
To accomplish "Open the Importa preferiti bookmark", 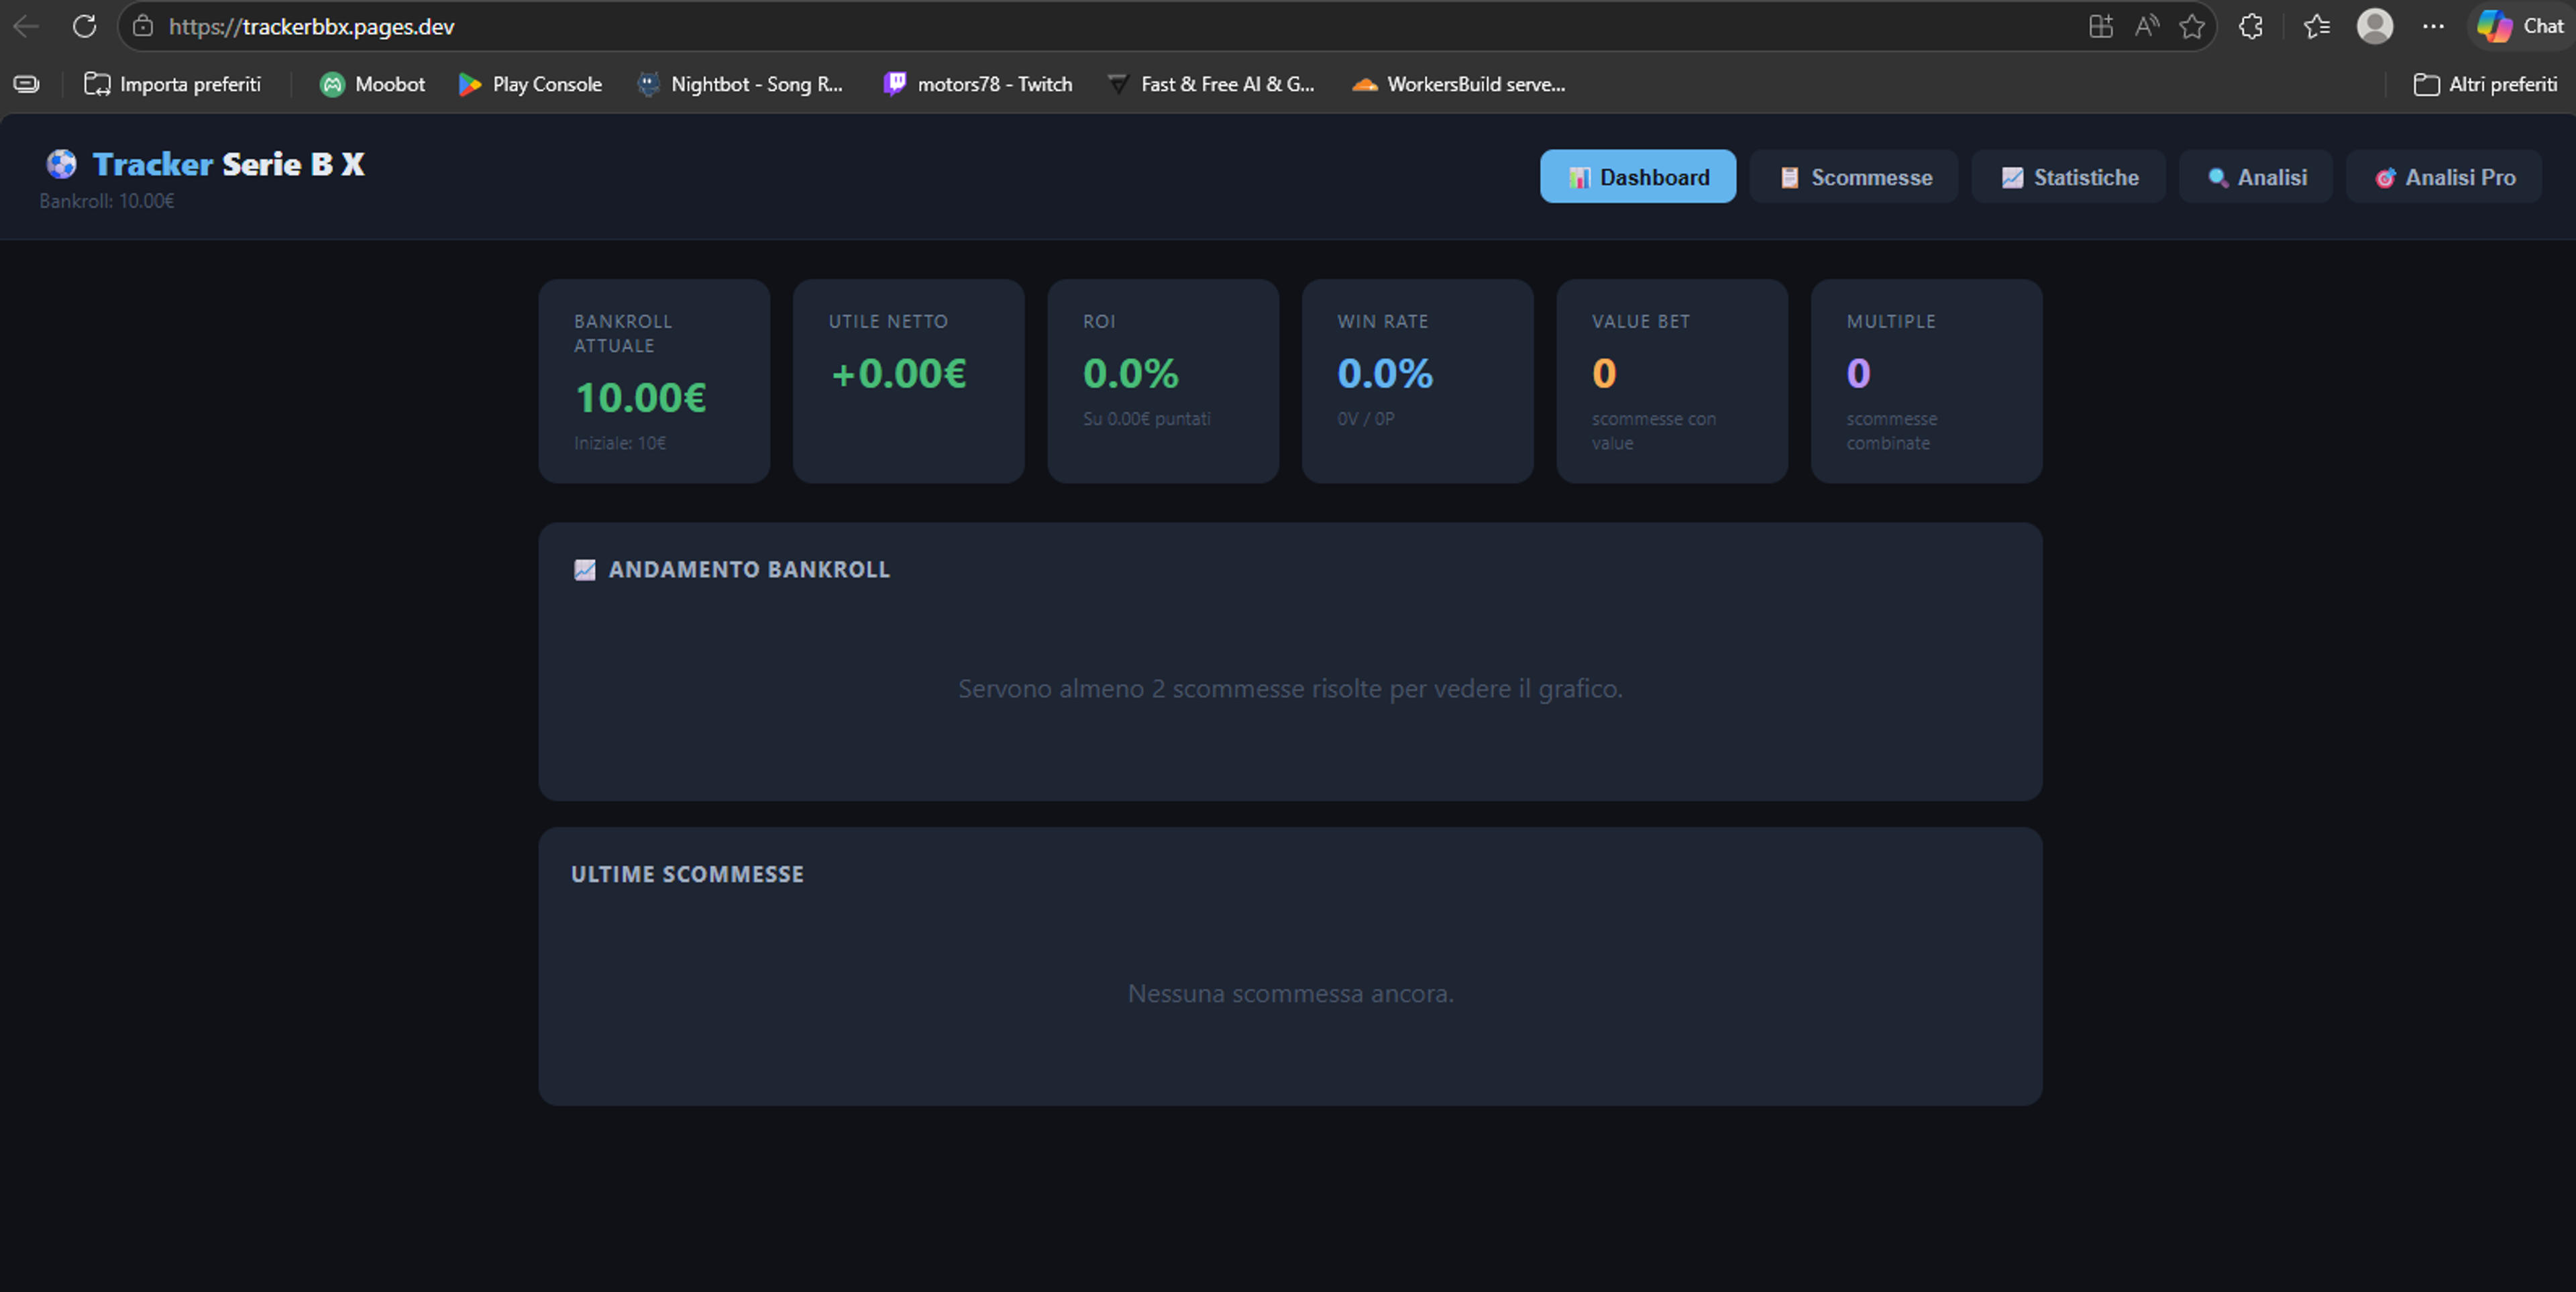I will [x=173, y=84].
